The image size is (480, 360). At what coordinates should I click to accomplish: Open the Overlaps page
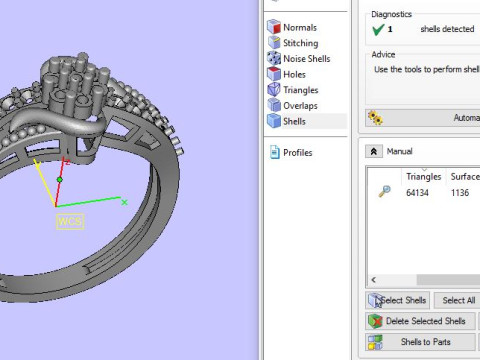300,106
